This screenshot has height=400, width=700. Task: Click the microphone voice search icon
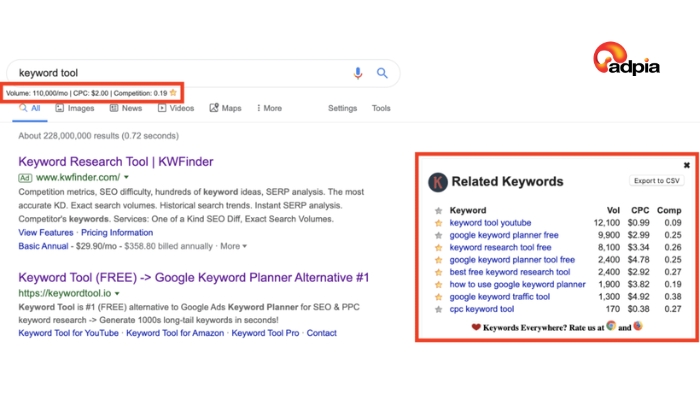coord(358,73)
